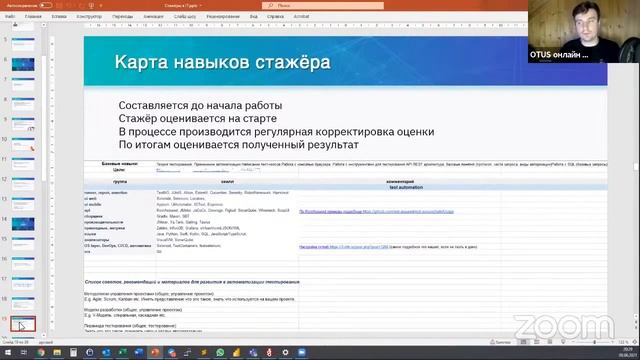Open Zoom app from taskbar
Viewport: 640px width, 360px height.
[302, 353]
